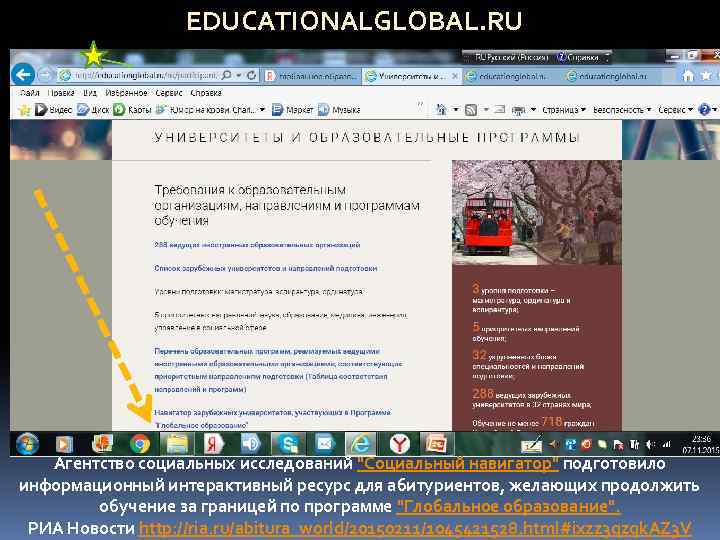
Task: Open the Файл menu
Action: (x=29, y=93)
